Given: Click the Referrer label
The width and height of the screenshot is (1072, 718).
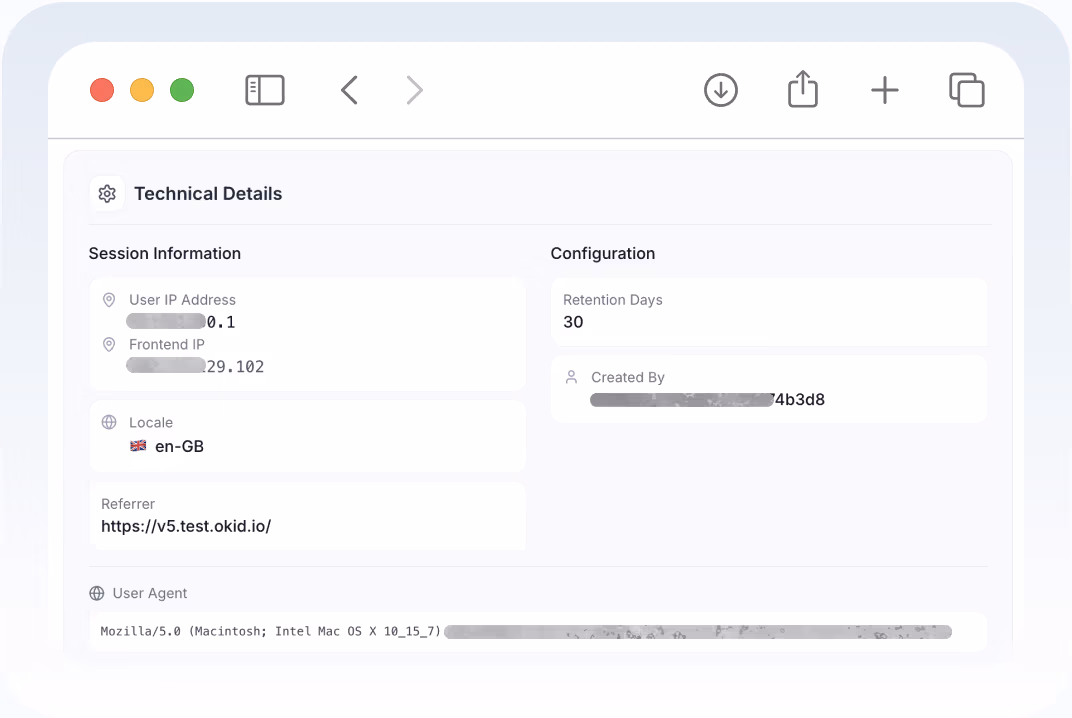Looking at the screenshot, I should [128, 504].
